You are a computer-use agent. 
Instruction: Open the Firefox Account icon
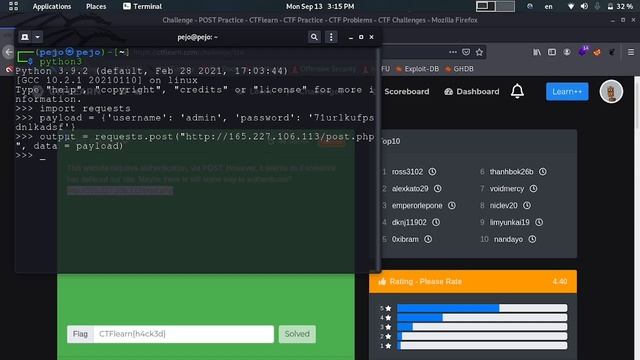(567, 52)
